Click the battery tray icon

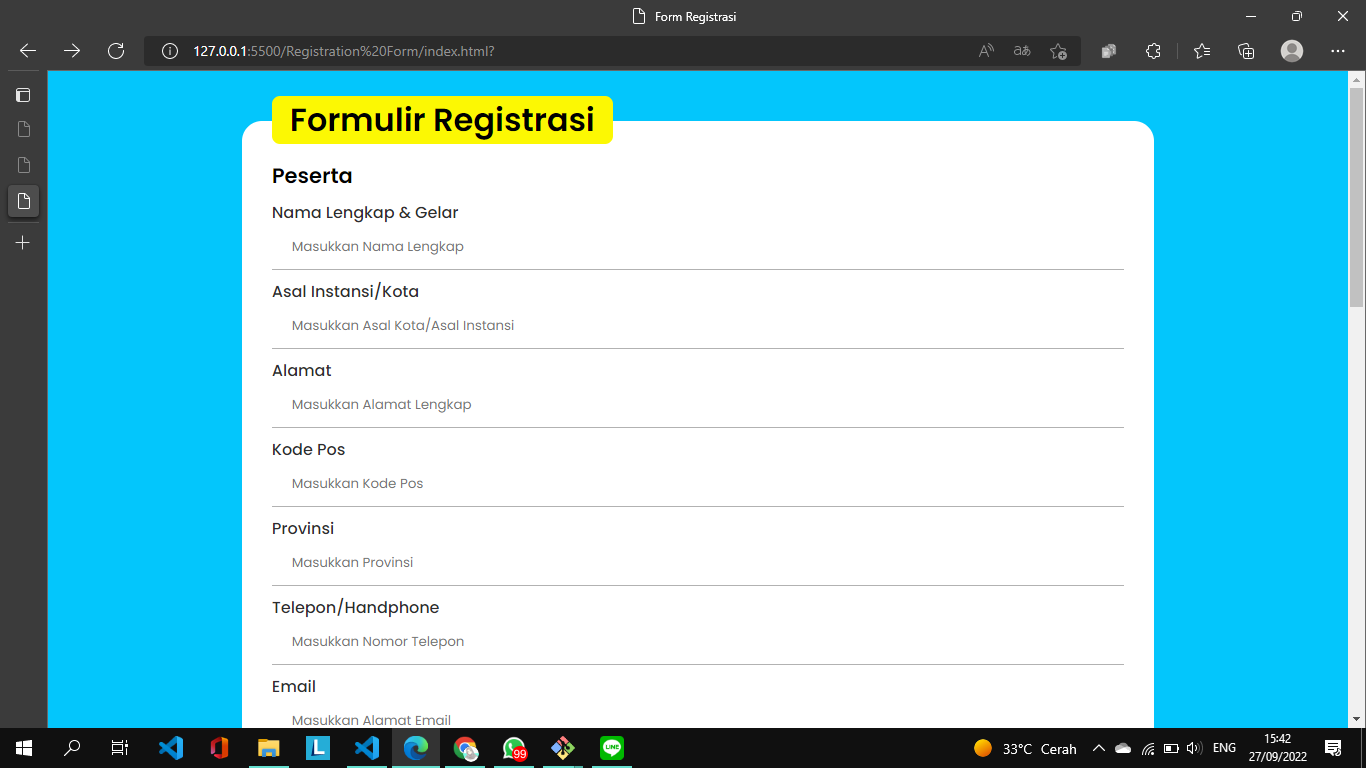1170,748
